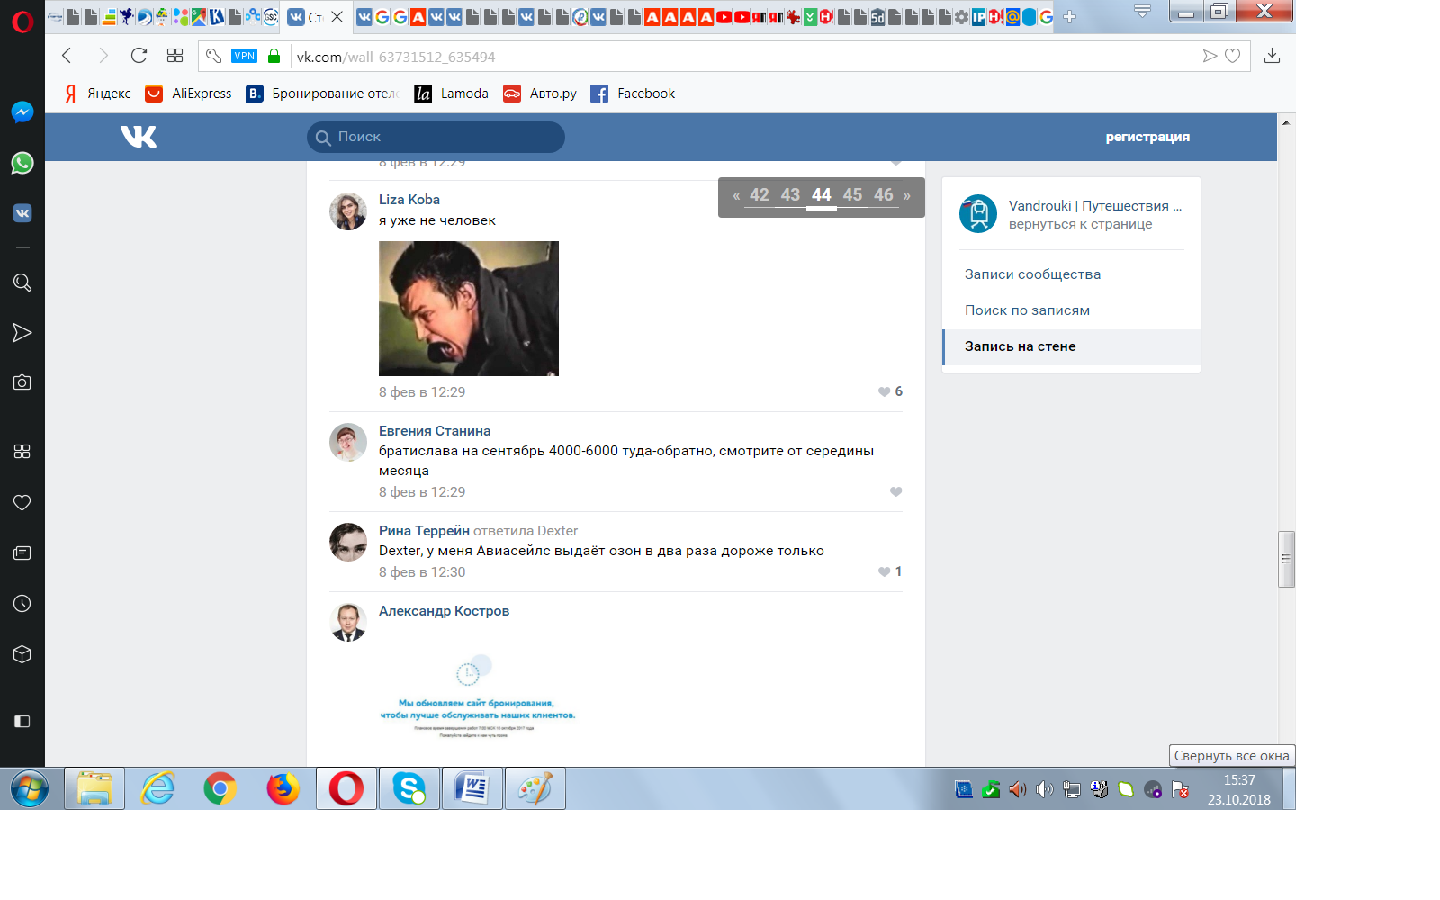
Task: Open comment page 45
Action: tap(852, 196)
